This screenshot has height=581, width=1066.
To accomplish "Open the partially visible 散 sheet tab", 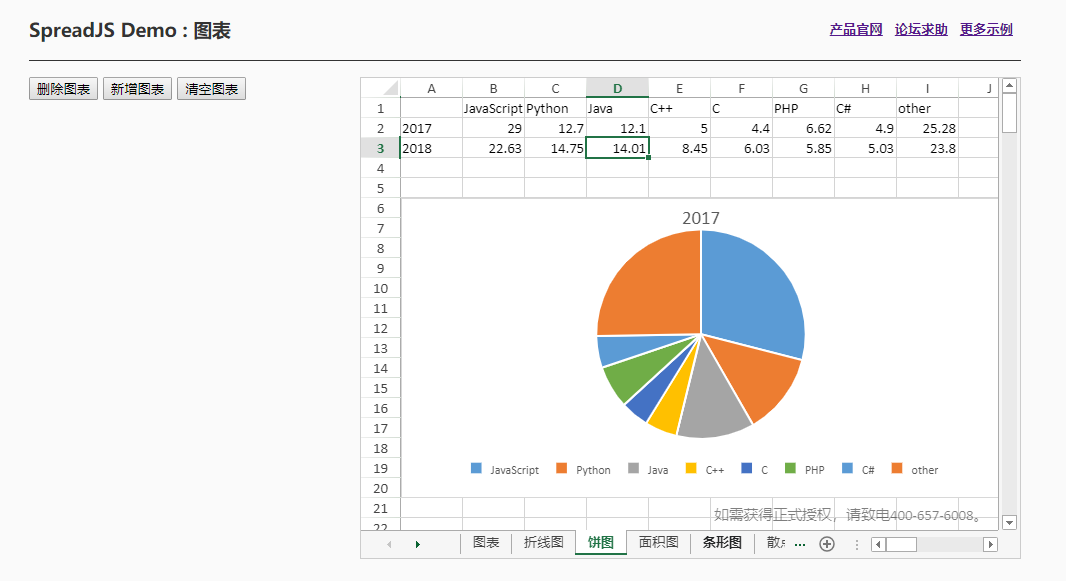I will point(775,542).
